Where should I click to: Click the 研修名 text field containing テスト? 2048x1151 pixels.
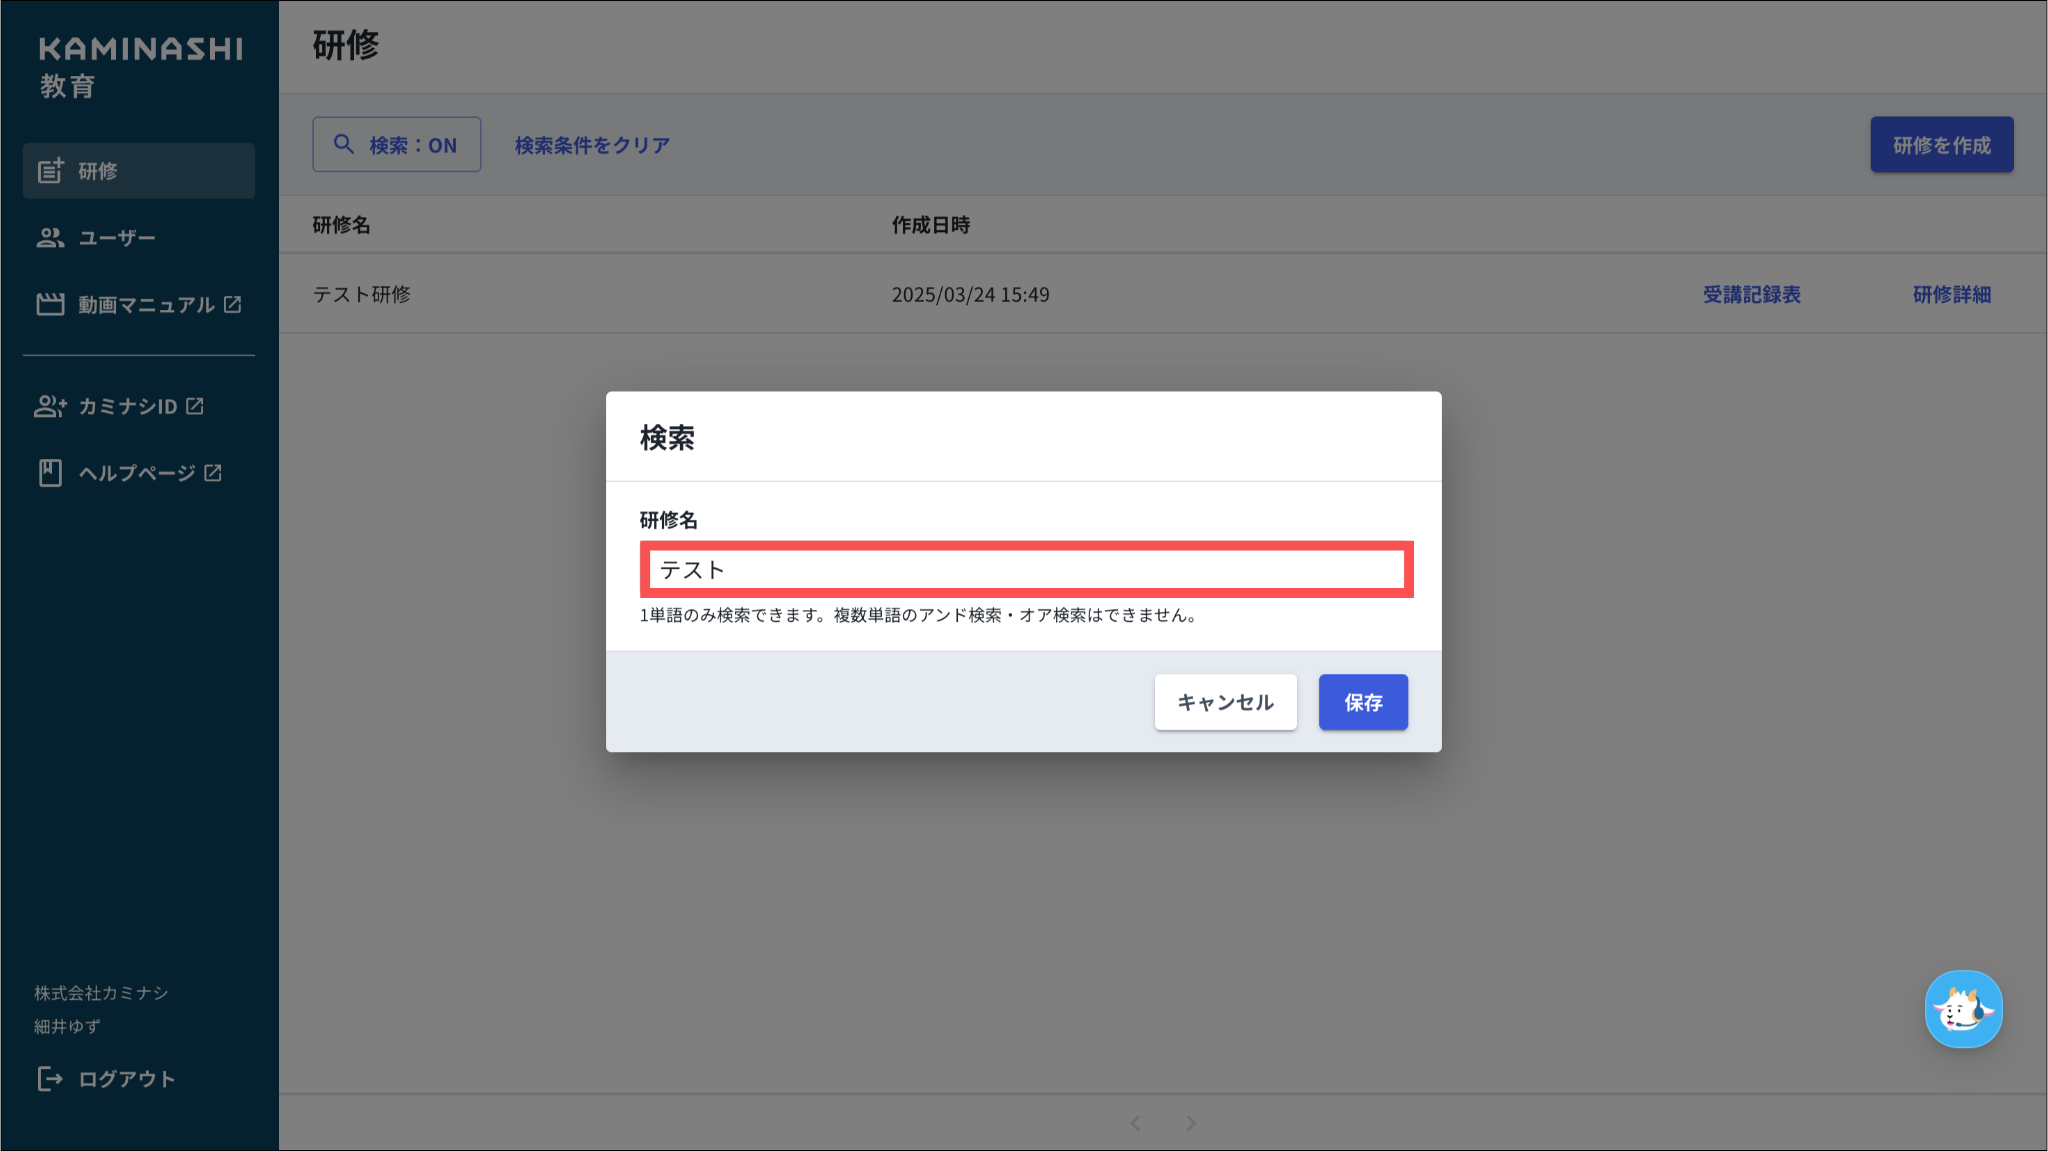(x=1026, y=570)
